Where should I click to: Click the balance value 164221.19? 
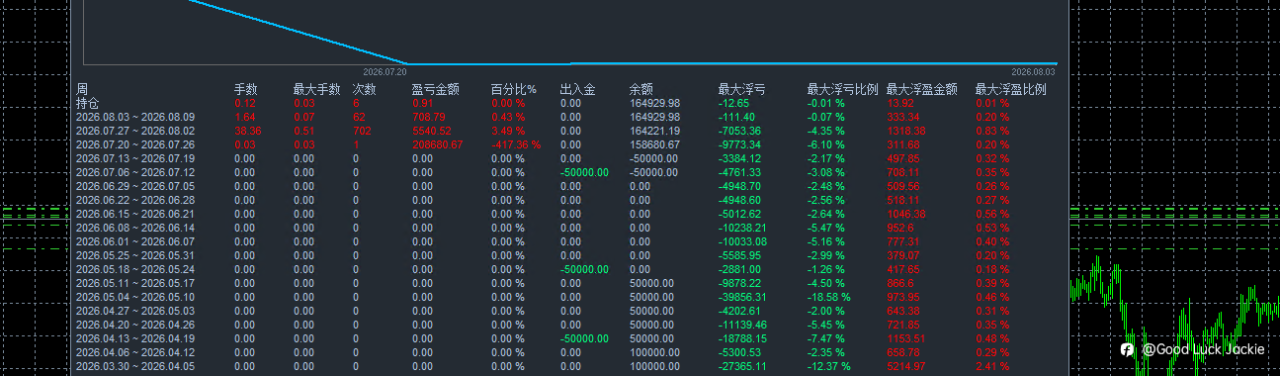point(655,131)
